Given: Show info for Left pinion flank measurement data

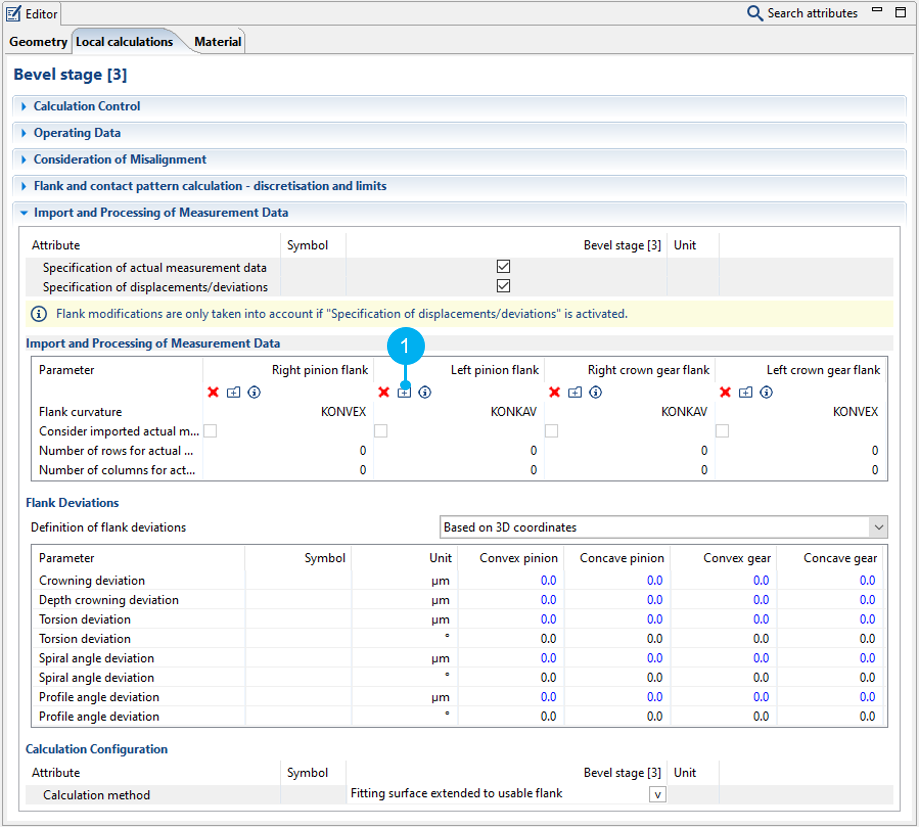Looking at the screenshot, I should [424, 392].
